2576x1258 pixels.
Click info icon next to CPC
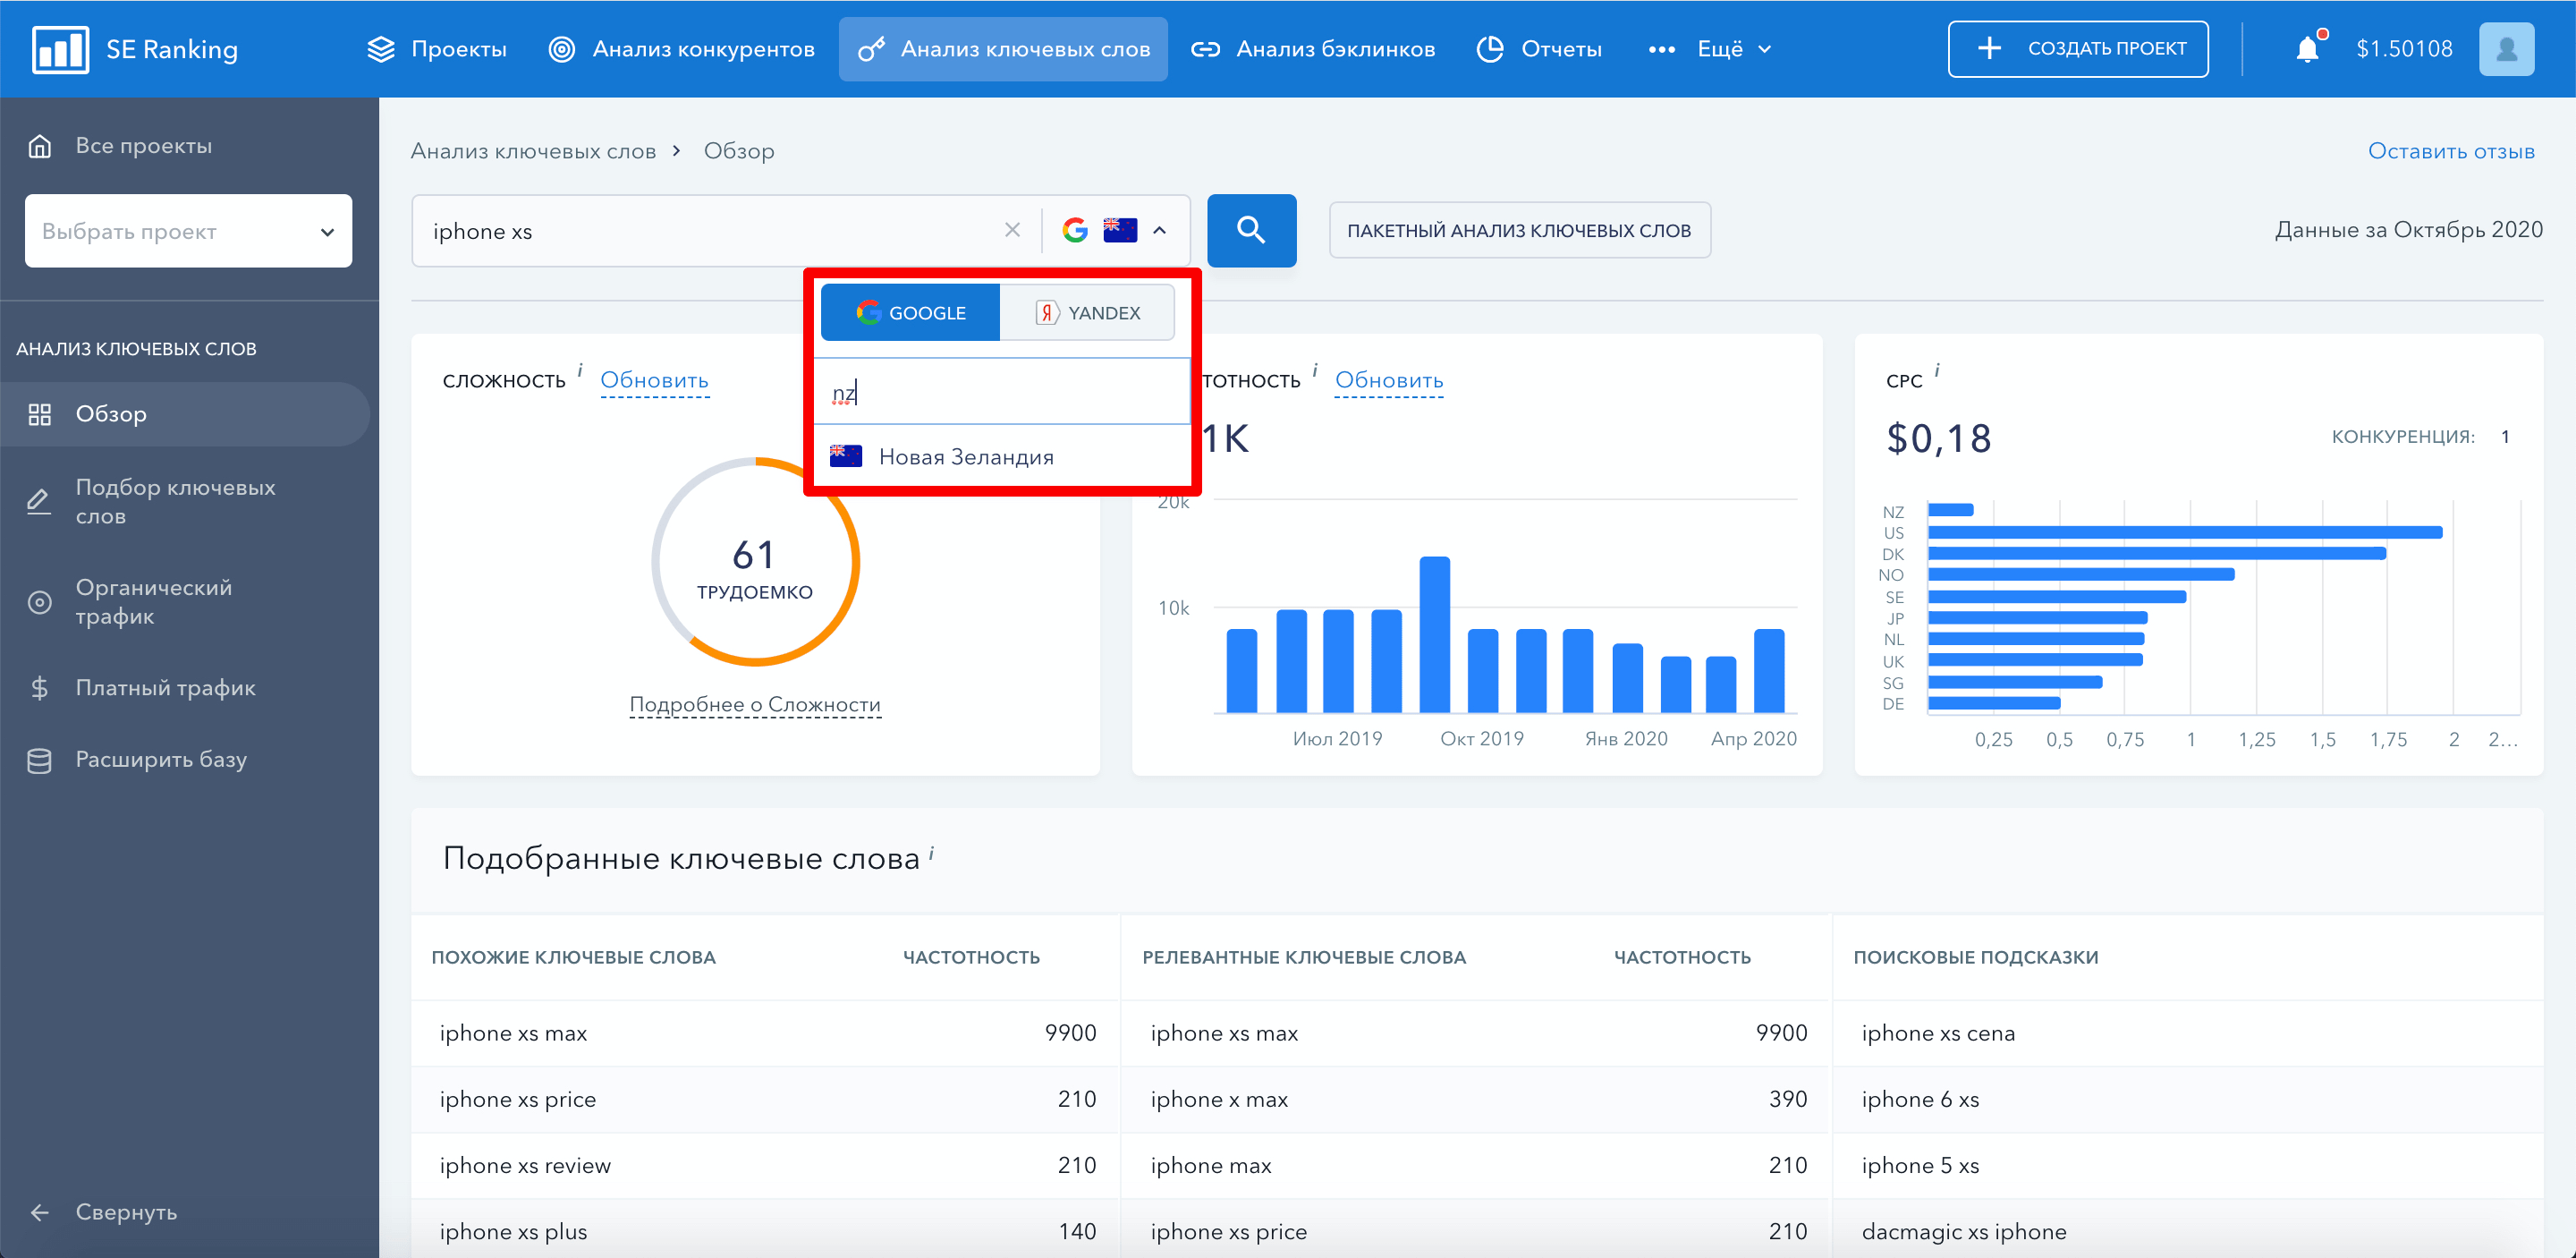tap(1937, 370)
